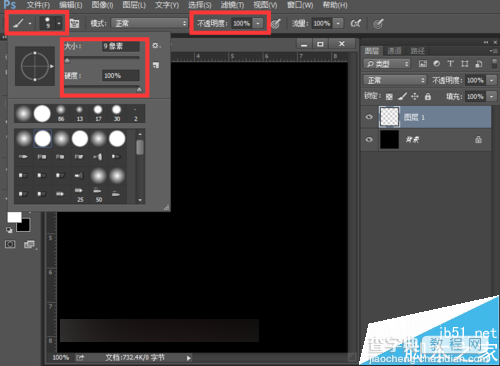
Task: Create new brush preset icon
Action: [x=156, y=65]
